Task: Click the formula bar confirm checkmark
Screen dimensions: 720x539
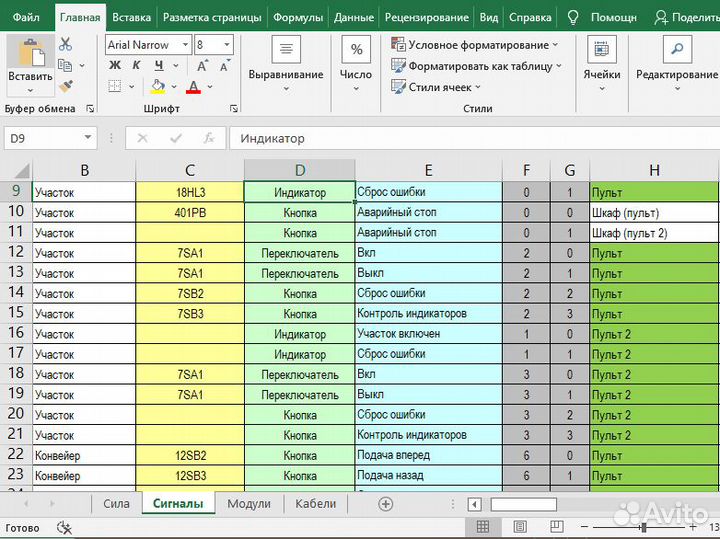Action: (176, 138)
